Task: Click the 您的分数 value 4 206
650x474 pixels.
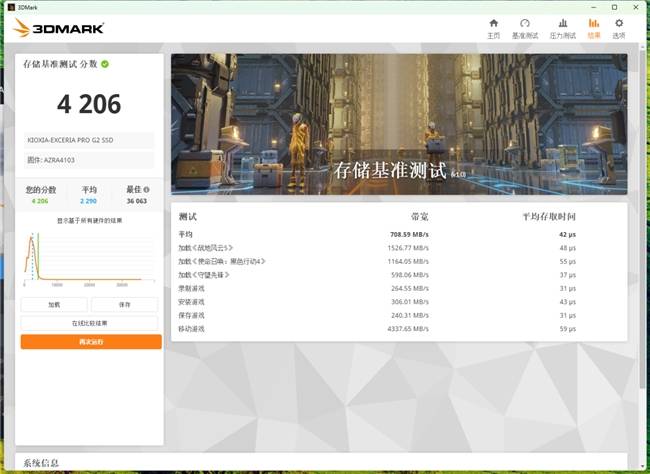Action: (40, 201)
